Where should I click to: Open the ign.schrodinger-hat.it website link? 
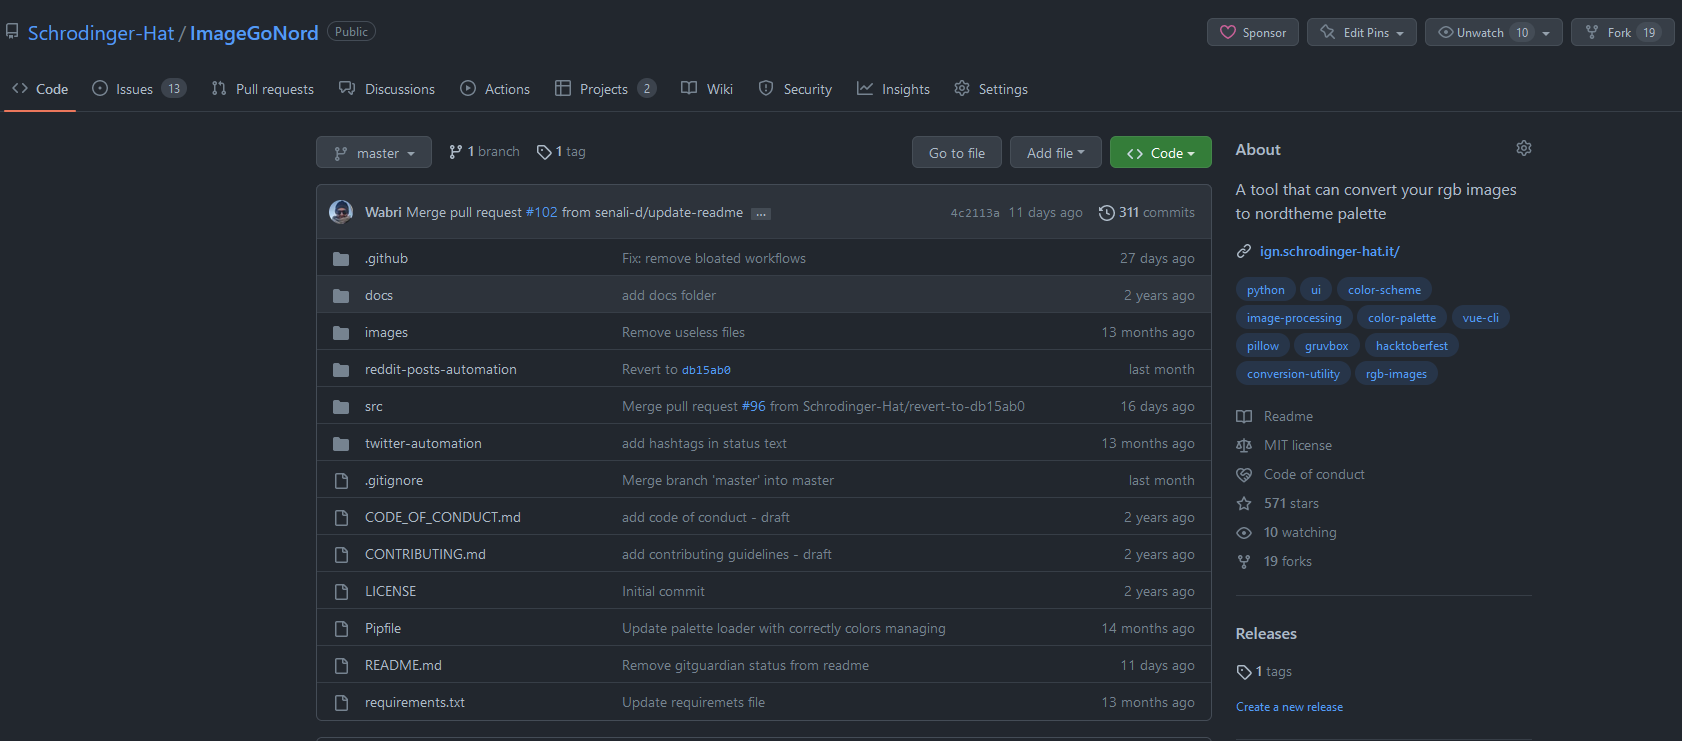pos(1330,251)
